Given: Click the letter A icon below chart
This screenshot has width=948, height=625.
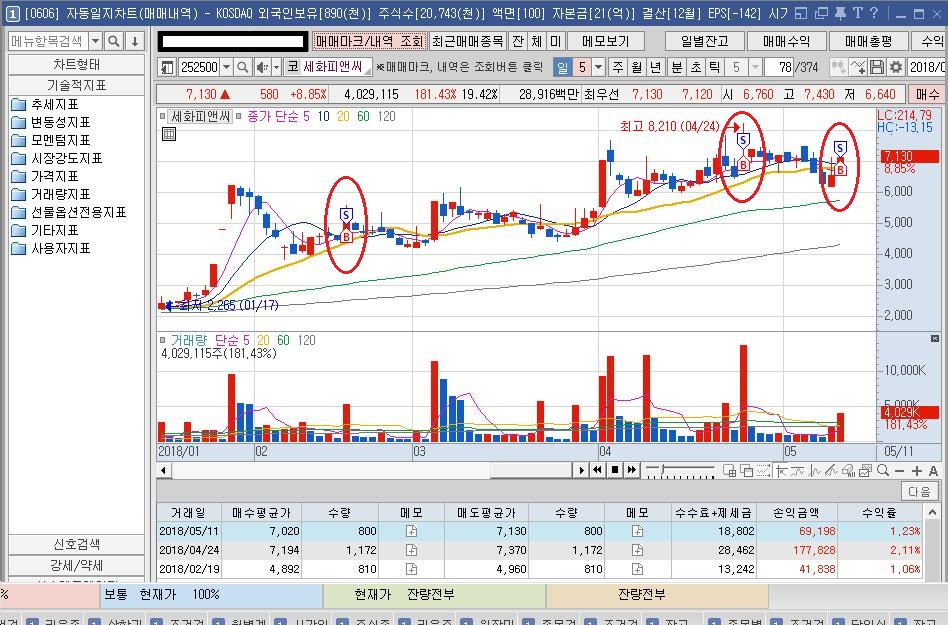Looking at the screenshot, I should [x=933, y=470].
